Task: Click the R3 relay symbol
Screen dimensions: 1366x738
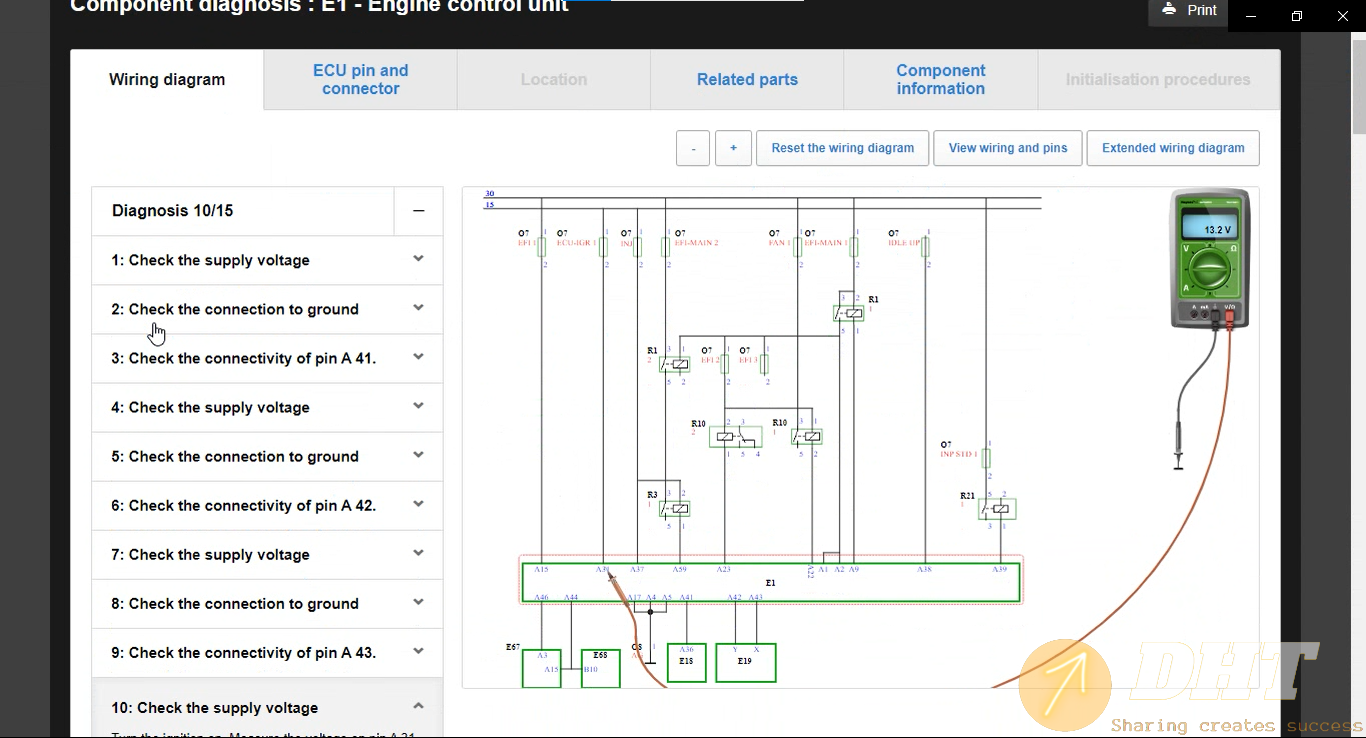Action: (x=675, y=509)
